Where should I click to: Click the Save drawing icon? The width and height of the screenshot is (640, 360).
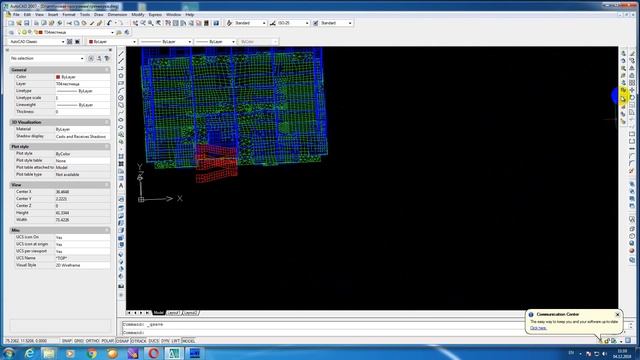pos(27,23)
